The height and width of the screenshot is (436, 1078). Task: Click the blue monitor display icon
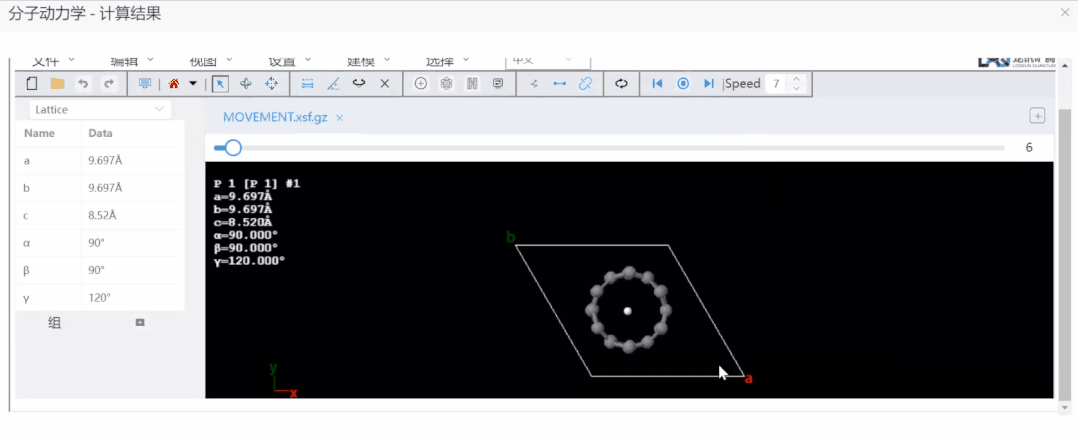coord(145,84)
